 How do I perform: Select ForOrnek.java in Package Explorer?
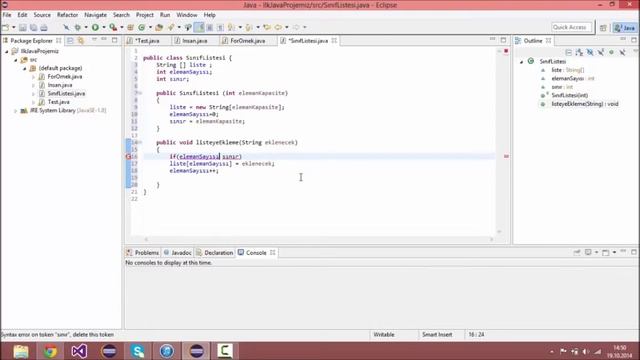click(64, 77)
